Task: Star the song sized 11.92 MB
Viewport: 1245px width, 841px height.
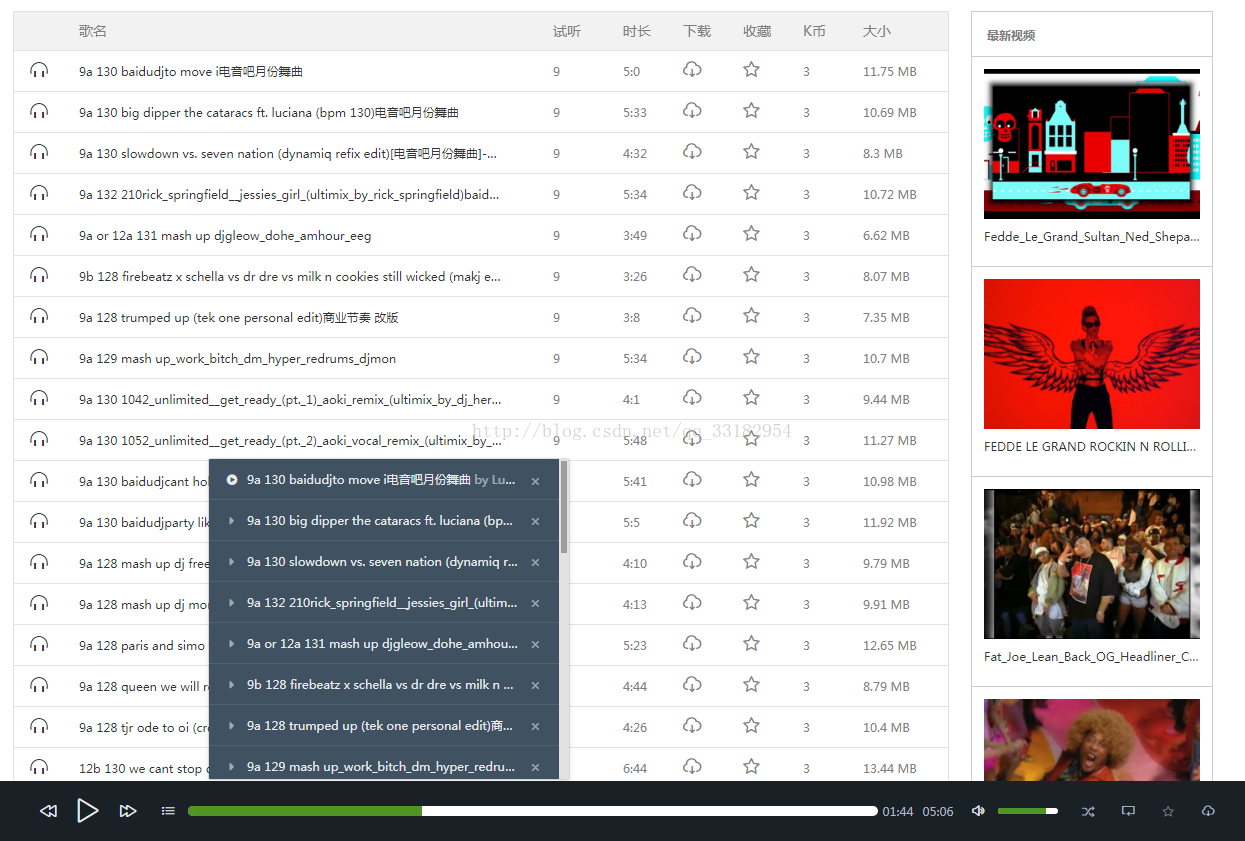Action: [x=751, y=521]
